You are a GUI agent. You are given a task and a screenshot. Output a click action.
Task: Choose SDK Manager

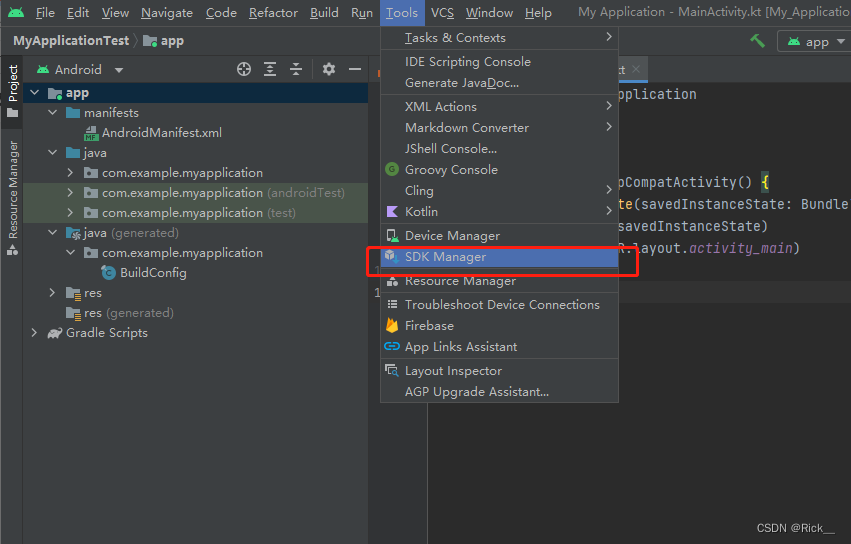[499, 257]
